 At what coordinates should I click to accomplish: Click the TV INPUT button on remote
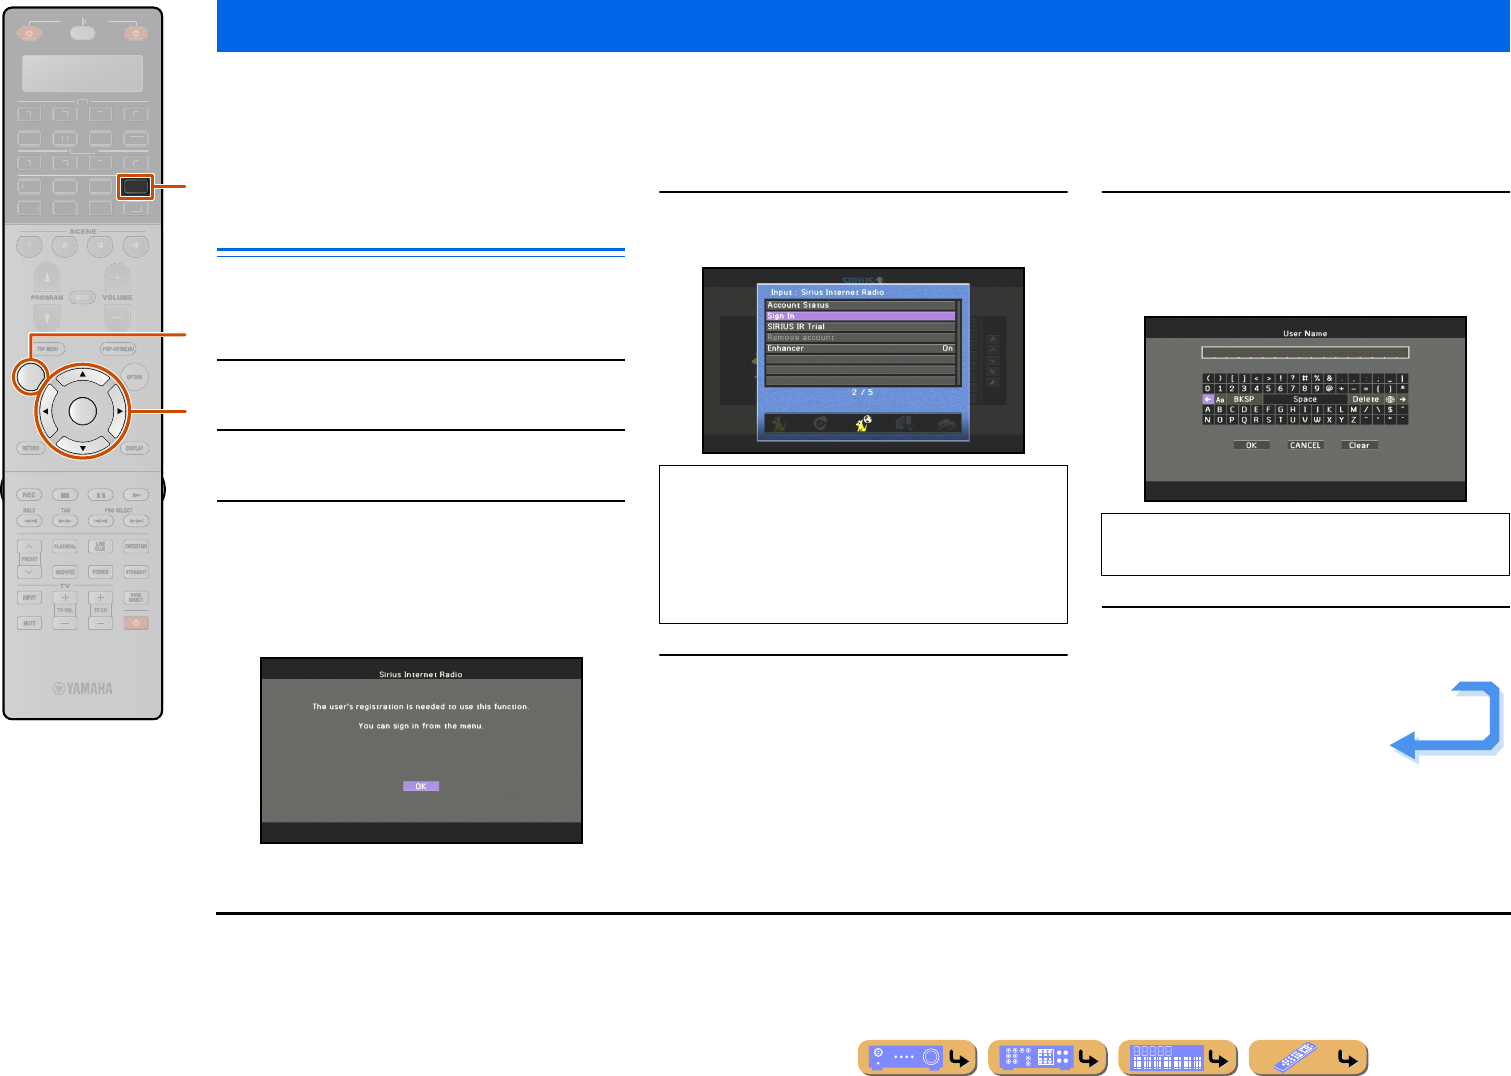point(30,597)
